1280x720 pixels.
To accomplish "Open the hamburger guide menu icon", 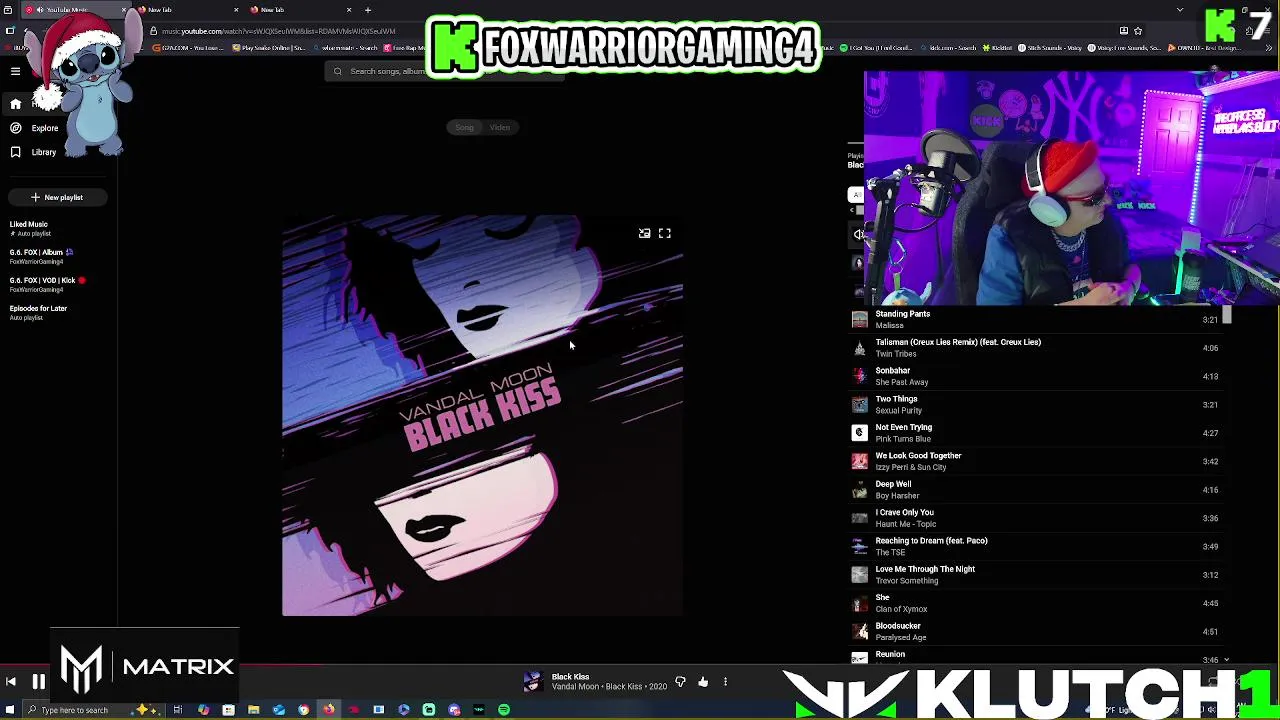I will tap(15, 71).
